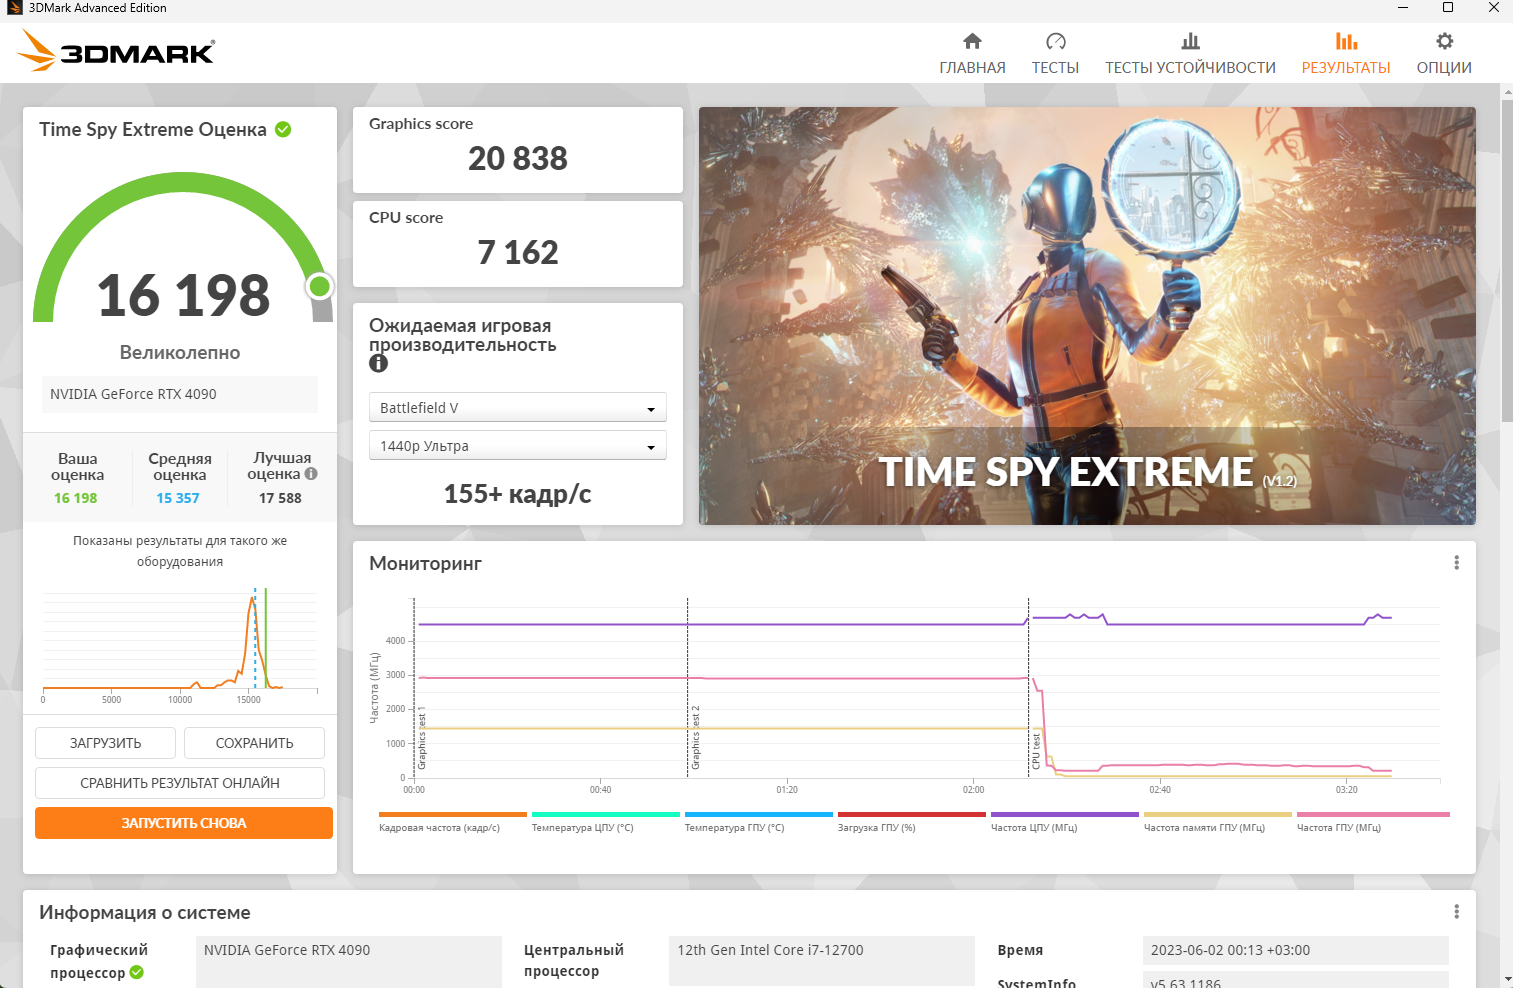The width and height of the screenshot is (1513, 988).
Task: Click the main score 16 198
Action: [x=183, y=295]
